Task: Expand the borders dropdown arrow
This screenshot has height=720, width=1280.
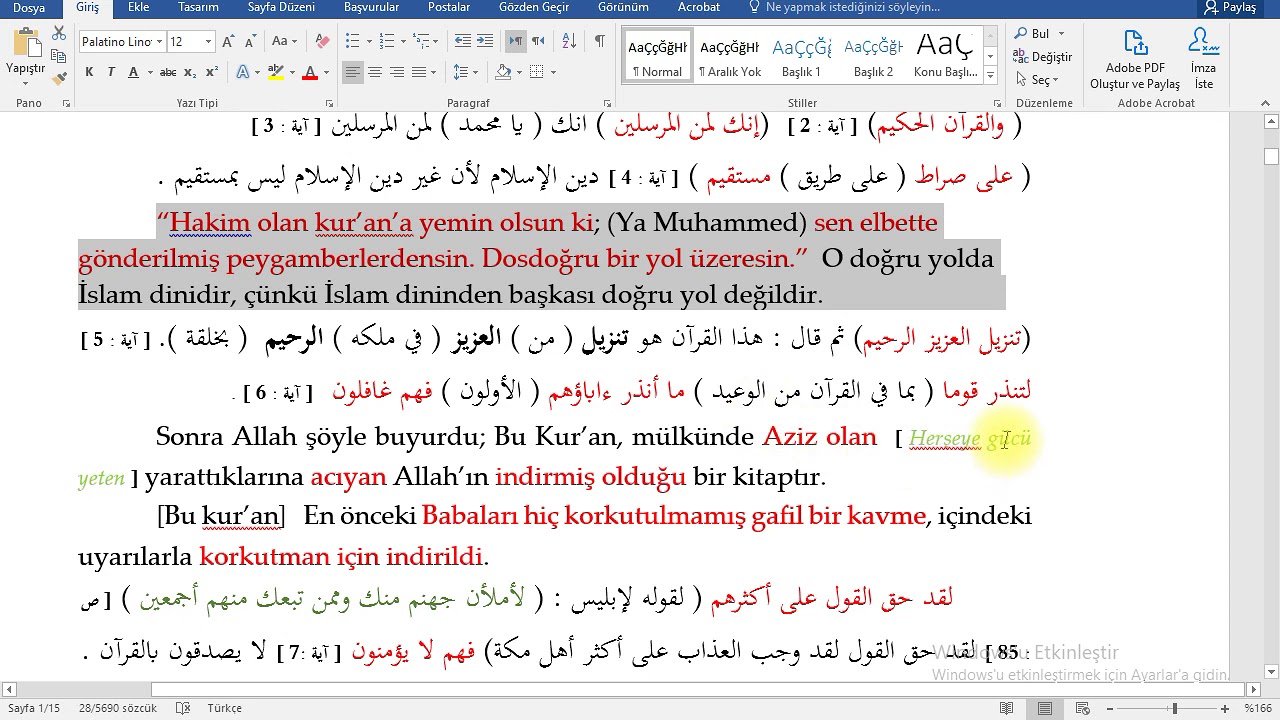Action: click(x=553, y=72)
